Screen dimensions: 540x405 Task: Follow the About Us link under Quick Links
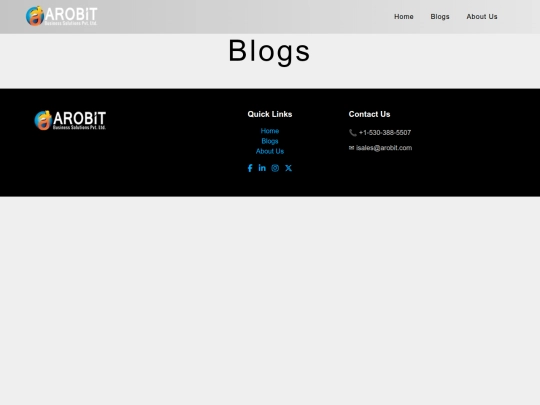tap(270, 151)
